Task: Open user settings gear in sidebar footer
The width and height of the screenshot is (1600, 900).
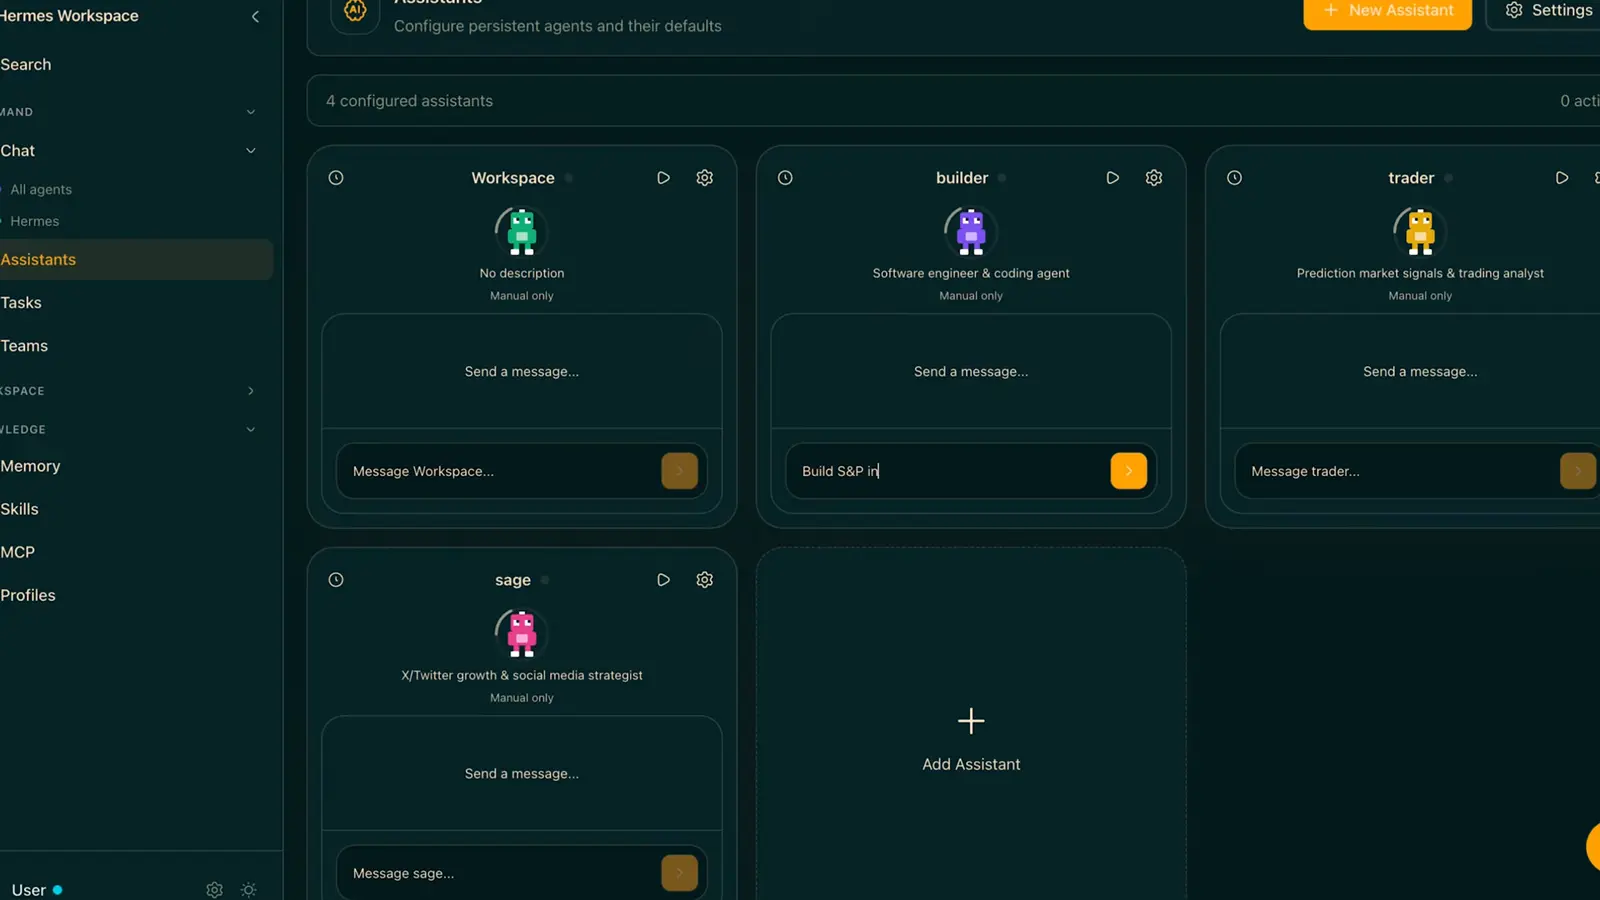Action: pyautogui.click(x=214, y=890)
